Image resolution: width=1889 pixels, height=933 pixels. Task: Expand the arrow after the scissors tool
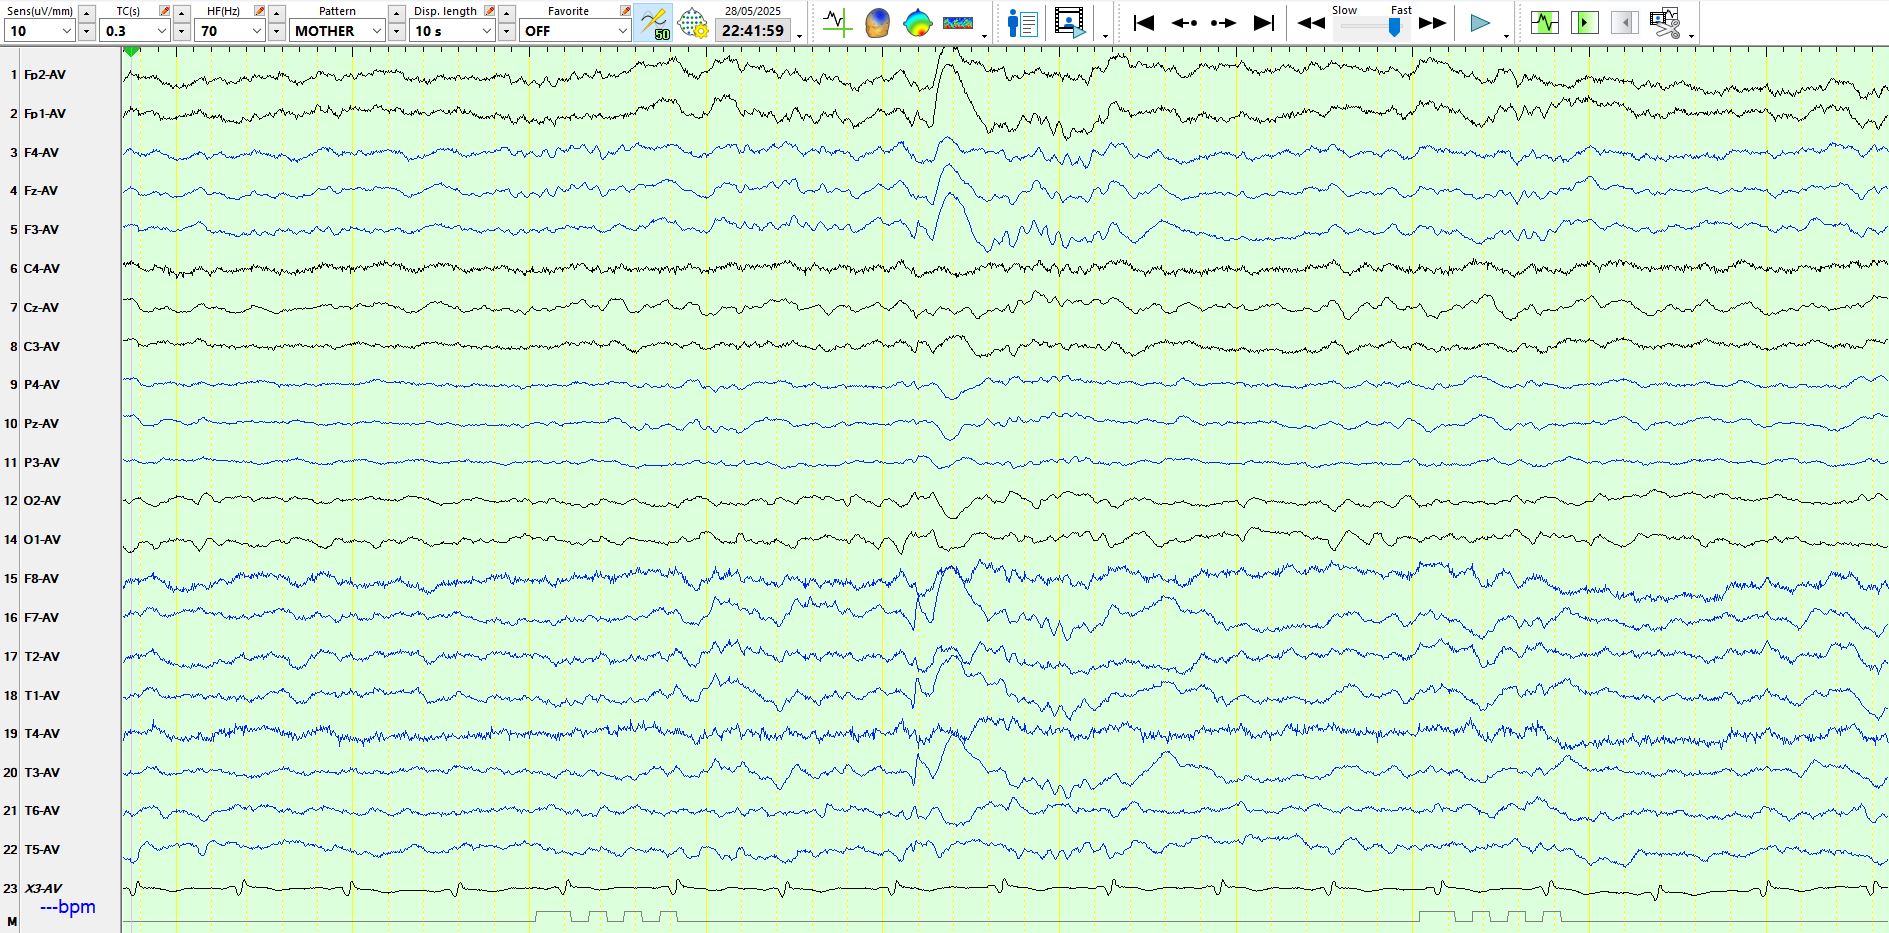coord(1691,36)
